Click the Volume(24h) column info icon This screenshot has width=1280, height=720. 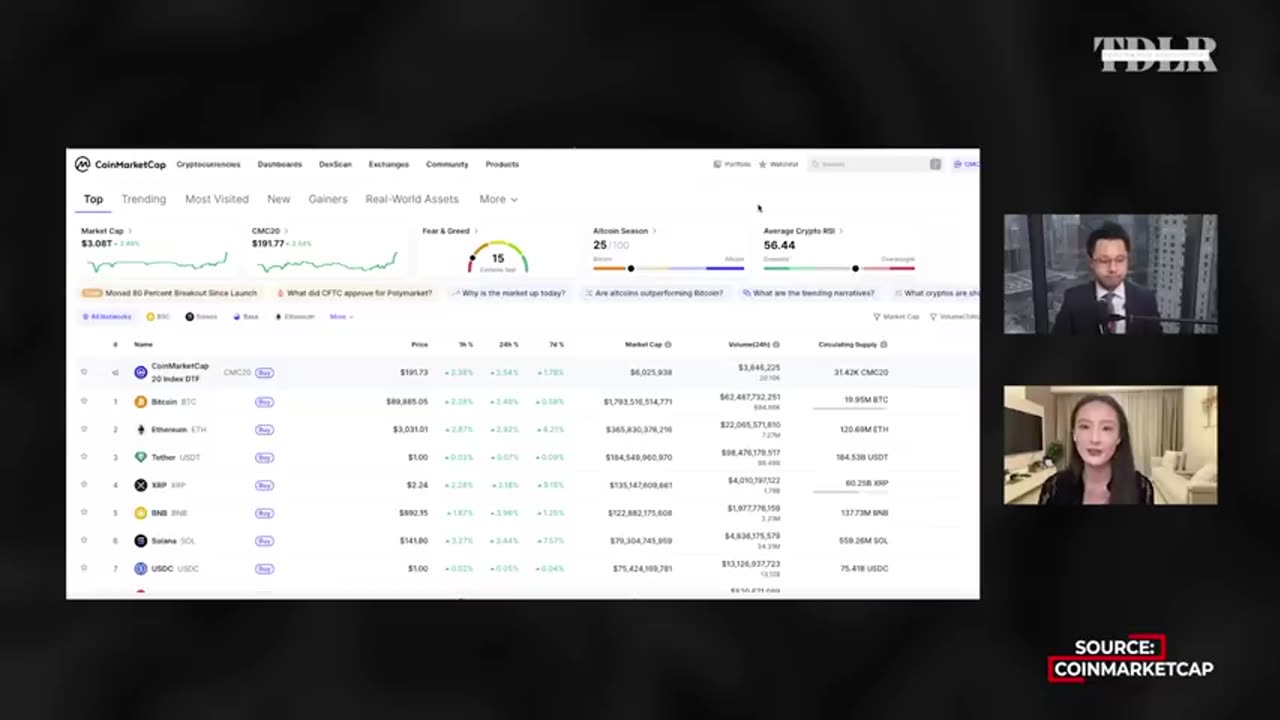[x=776, y=345]
